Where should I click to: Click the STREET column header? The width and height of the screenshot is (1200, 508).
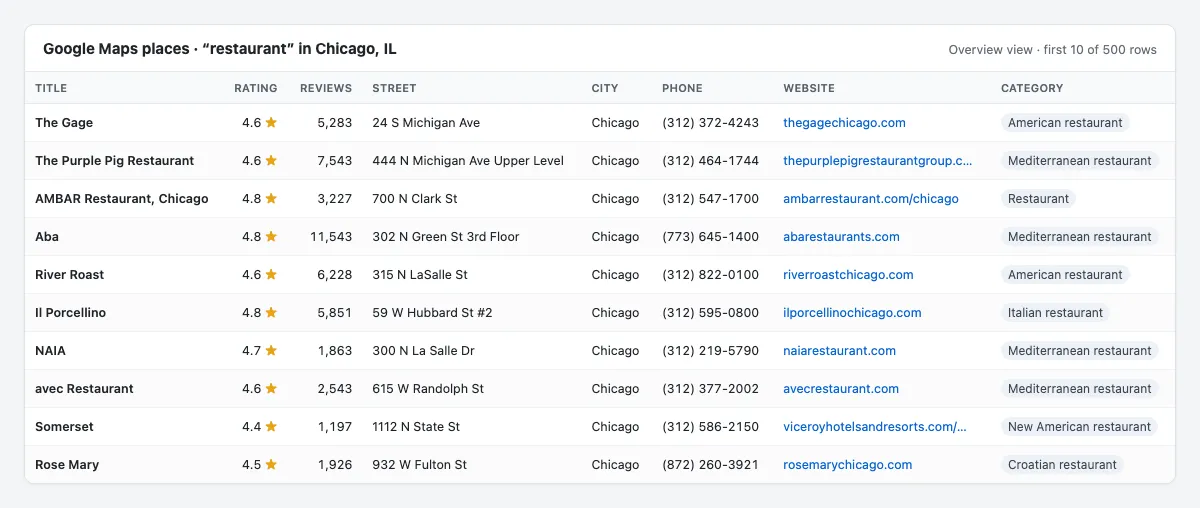click(394, 88)
